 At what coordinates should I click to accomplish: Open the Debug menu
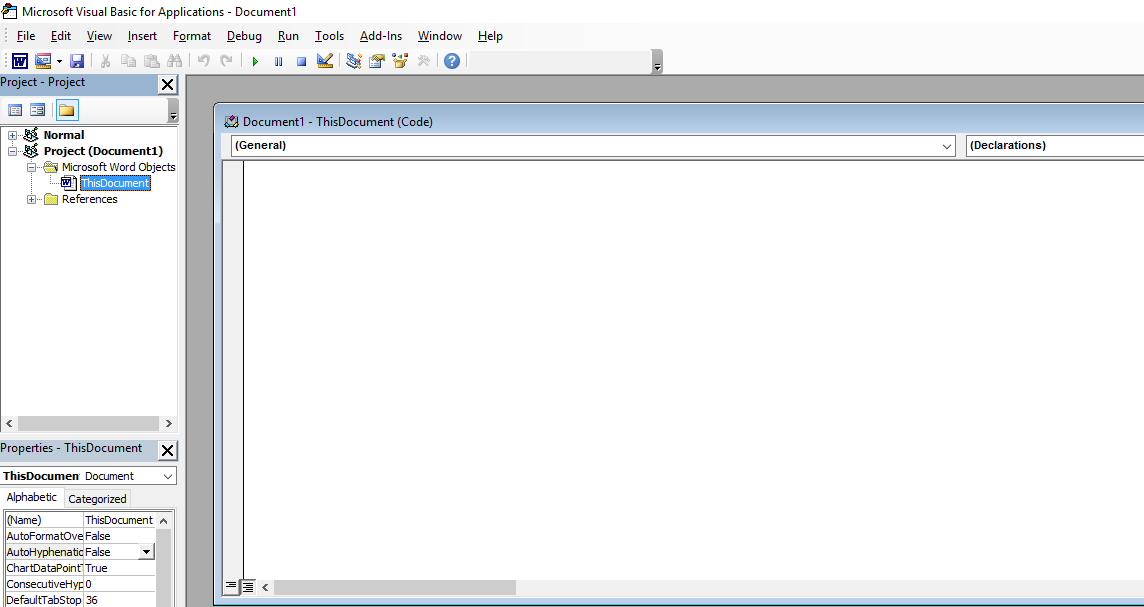pyautogui.click(x=244, y=36)
